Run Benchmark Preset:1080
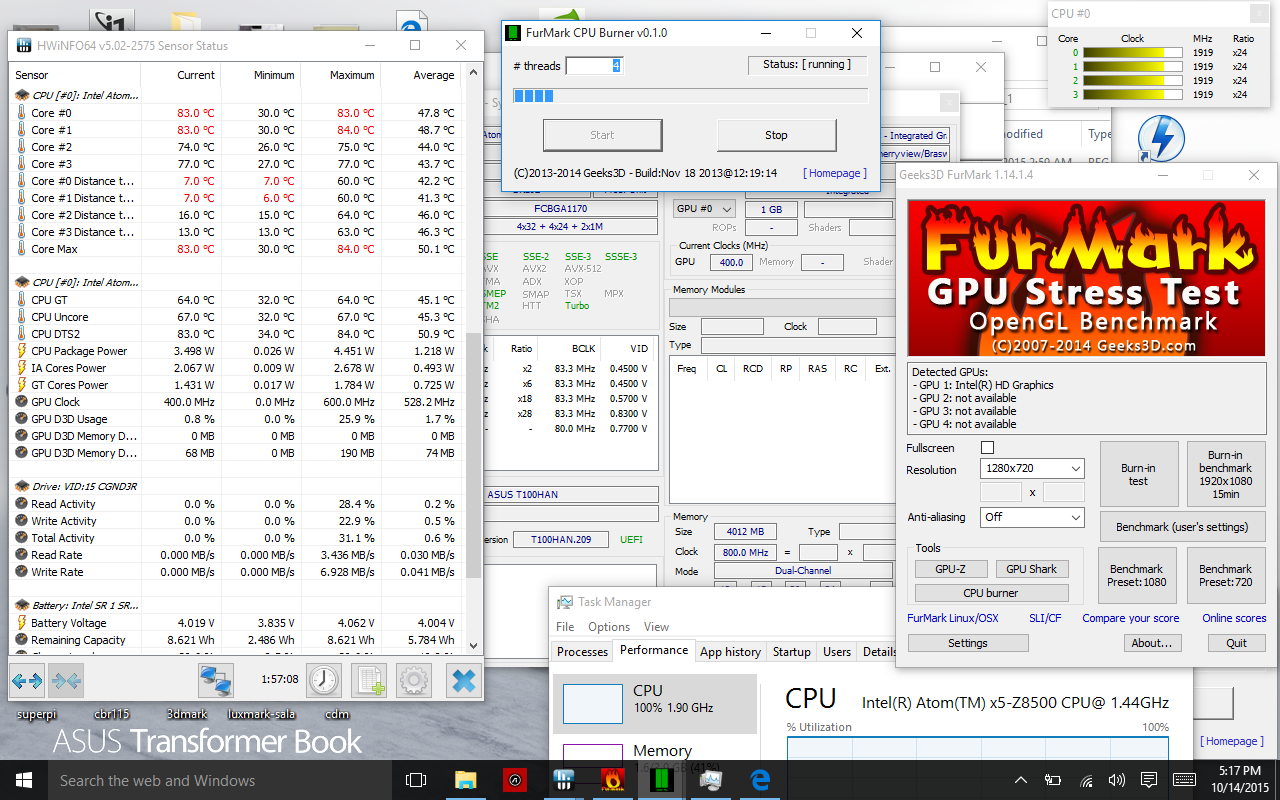Viewport: 1280px width, 800px height. click(x=1136, y=575)
